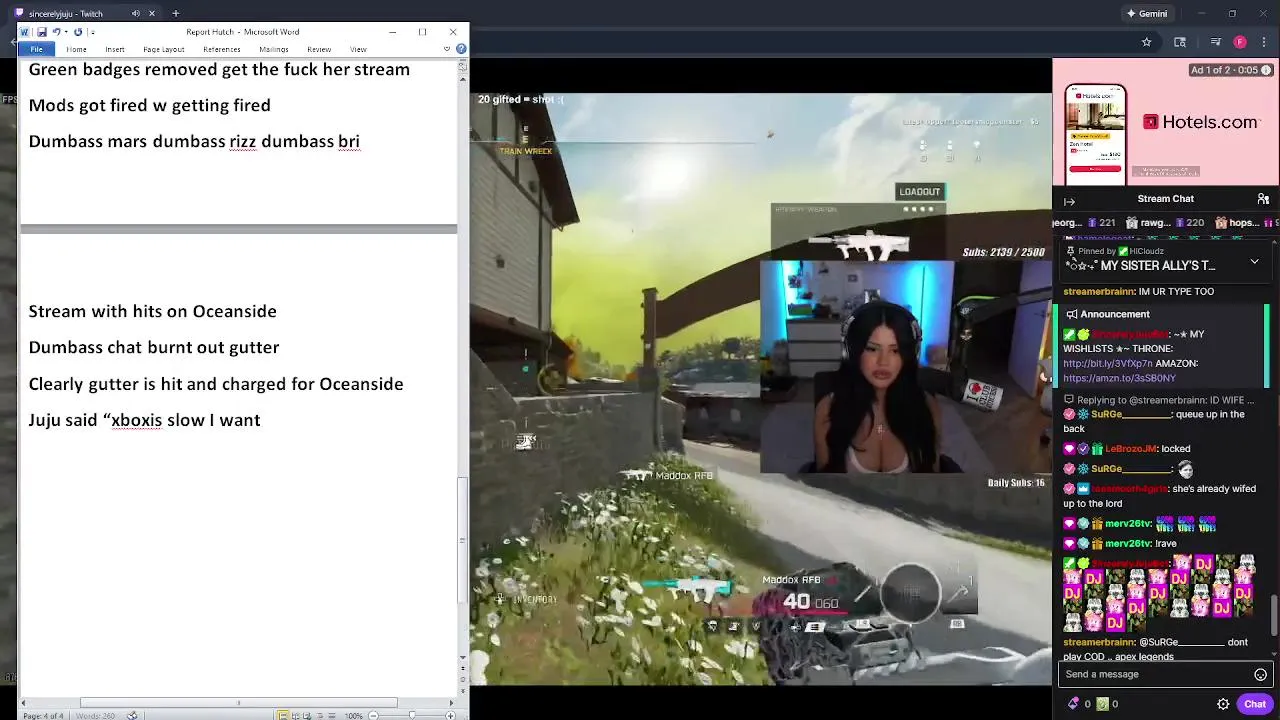This screenshot has width=1280, height=720.
Task: Open the emote picker smiley icon
Action: pos(1260,674)
